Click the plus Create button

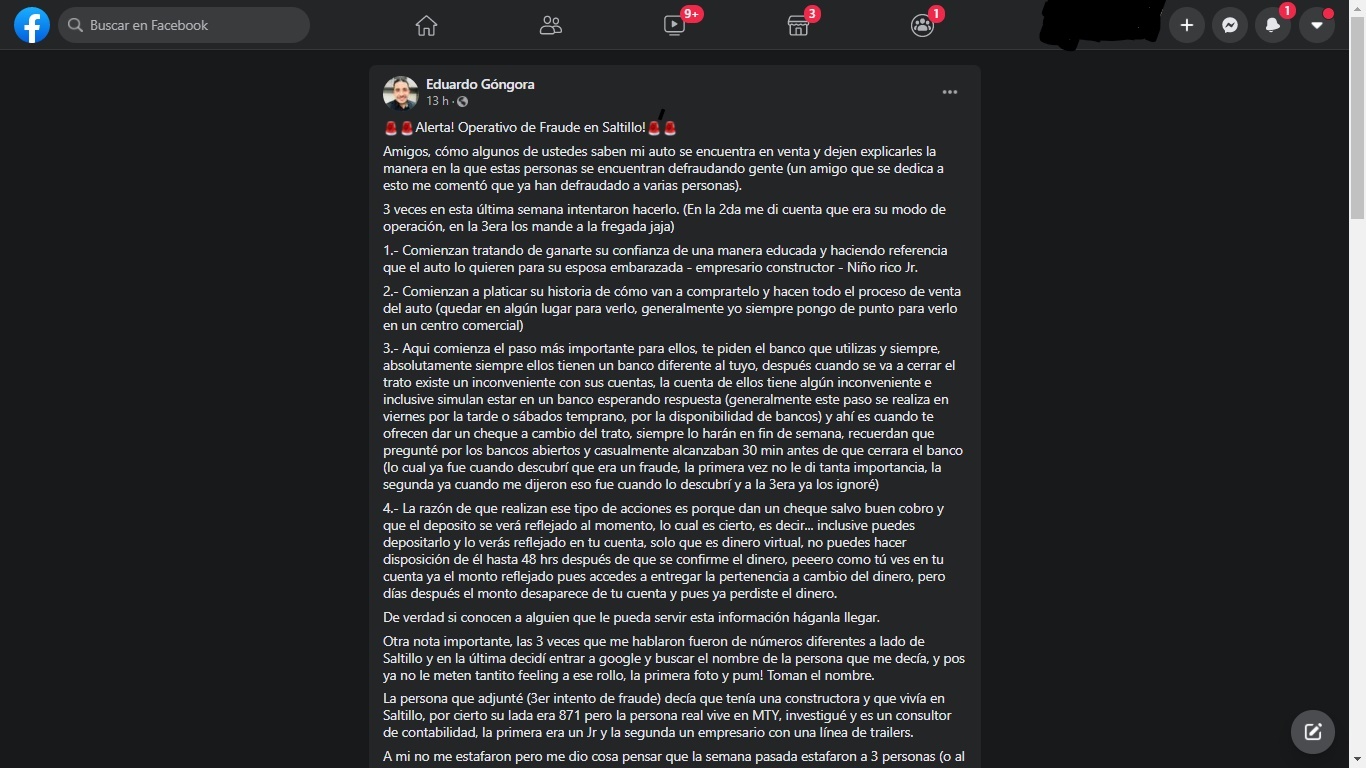tap(1187, 25)
